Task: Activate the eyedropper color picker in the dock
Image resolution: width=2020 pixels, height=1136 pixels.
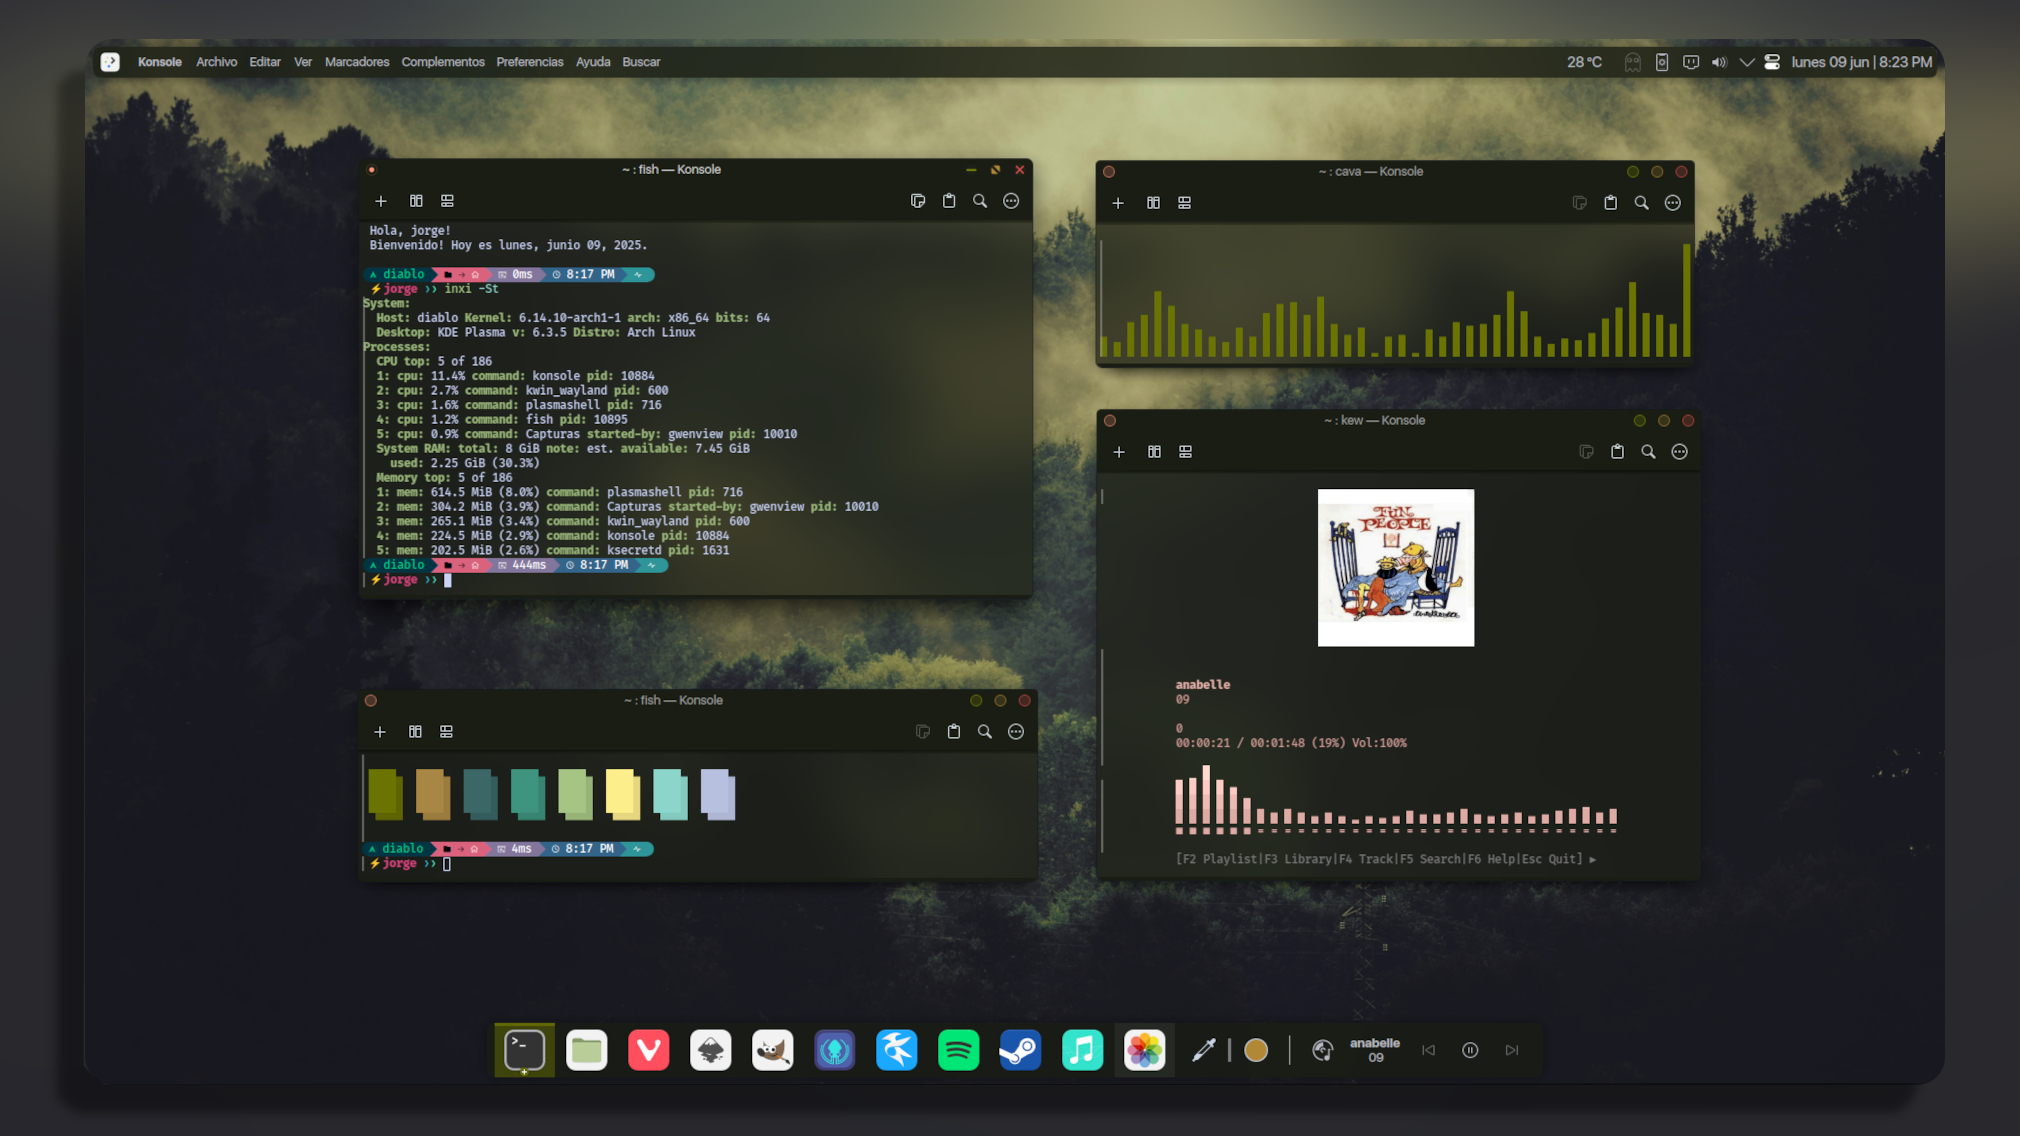Action: point(1204,1050)
